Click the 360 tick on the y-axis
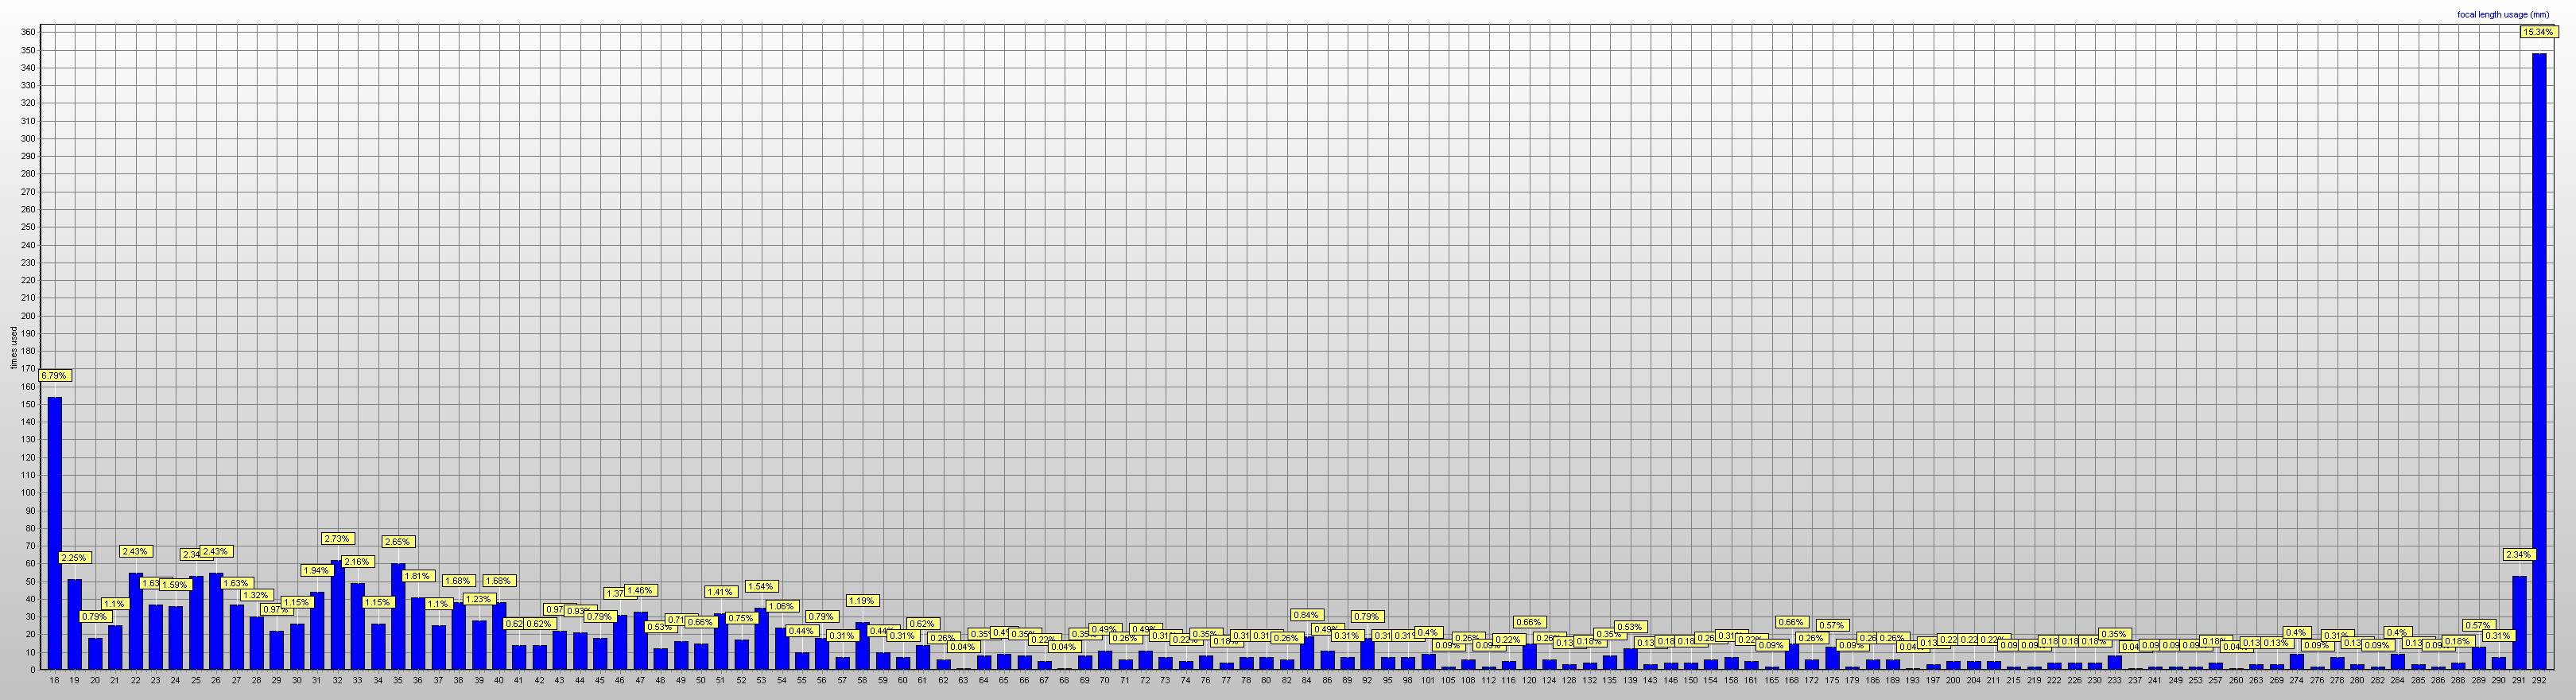2576x700 pixels. pyautogui.click(x=28, y=33)
